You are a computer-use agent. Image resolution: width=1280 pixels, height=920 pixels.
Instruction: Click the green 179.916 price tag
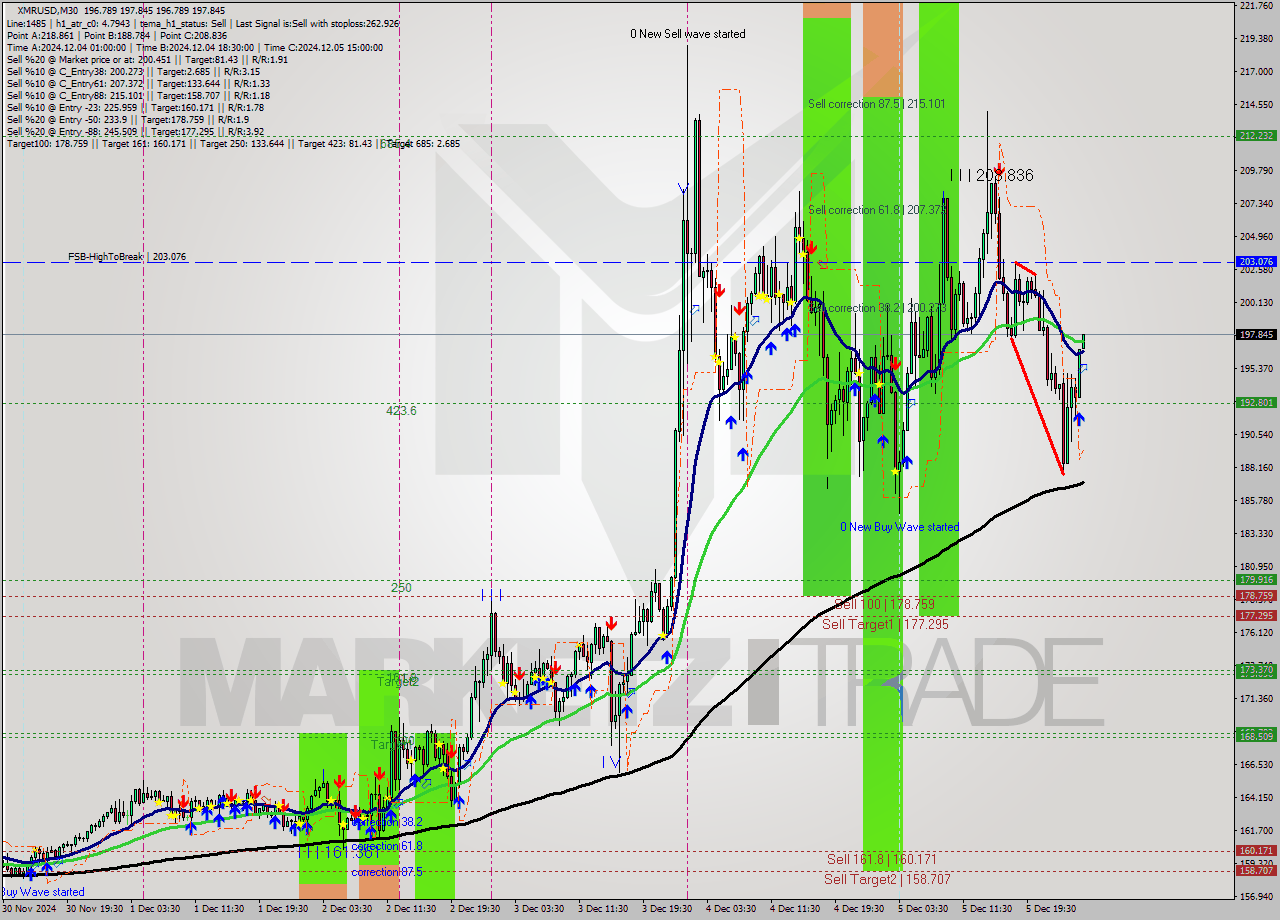[x=1256, y=580]
